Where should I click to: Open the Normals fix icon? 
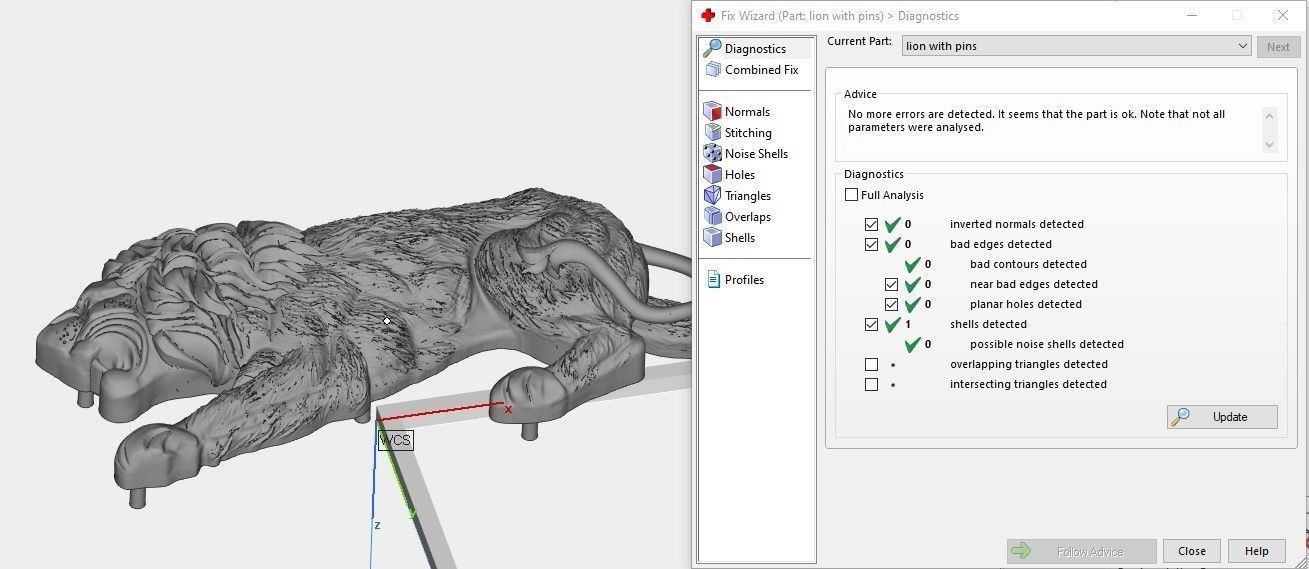pyautogui.click(x=712, y=112)
